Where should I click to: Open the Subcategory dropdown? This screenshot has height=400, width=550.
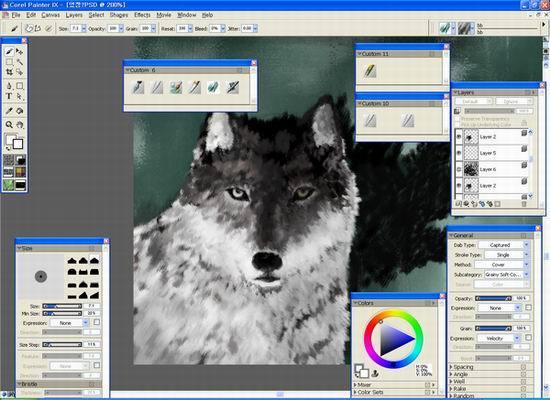[x=507, y=274]
